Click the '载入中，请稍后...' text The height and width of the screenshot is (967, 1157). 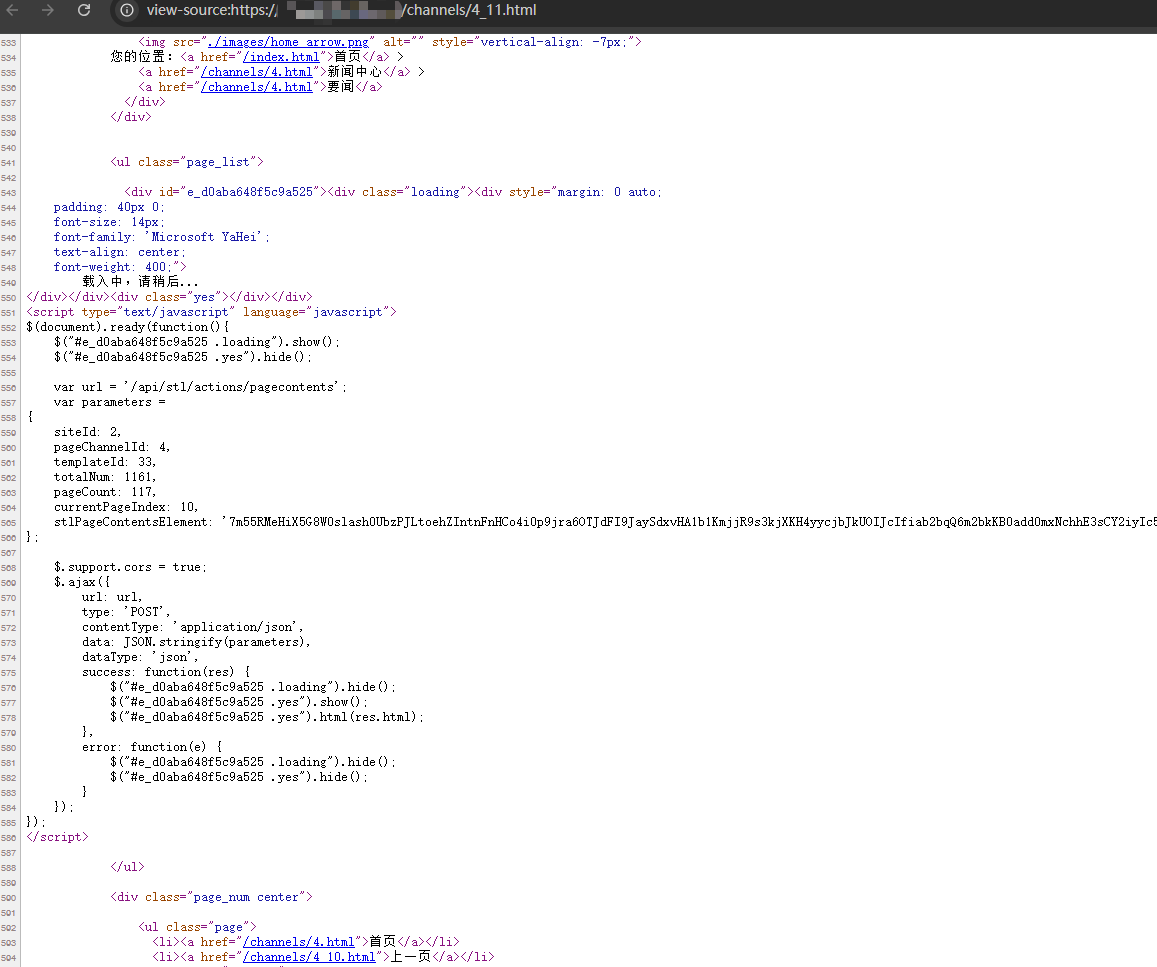(140, 282)
